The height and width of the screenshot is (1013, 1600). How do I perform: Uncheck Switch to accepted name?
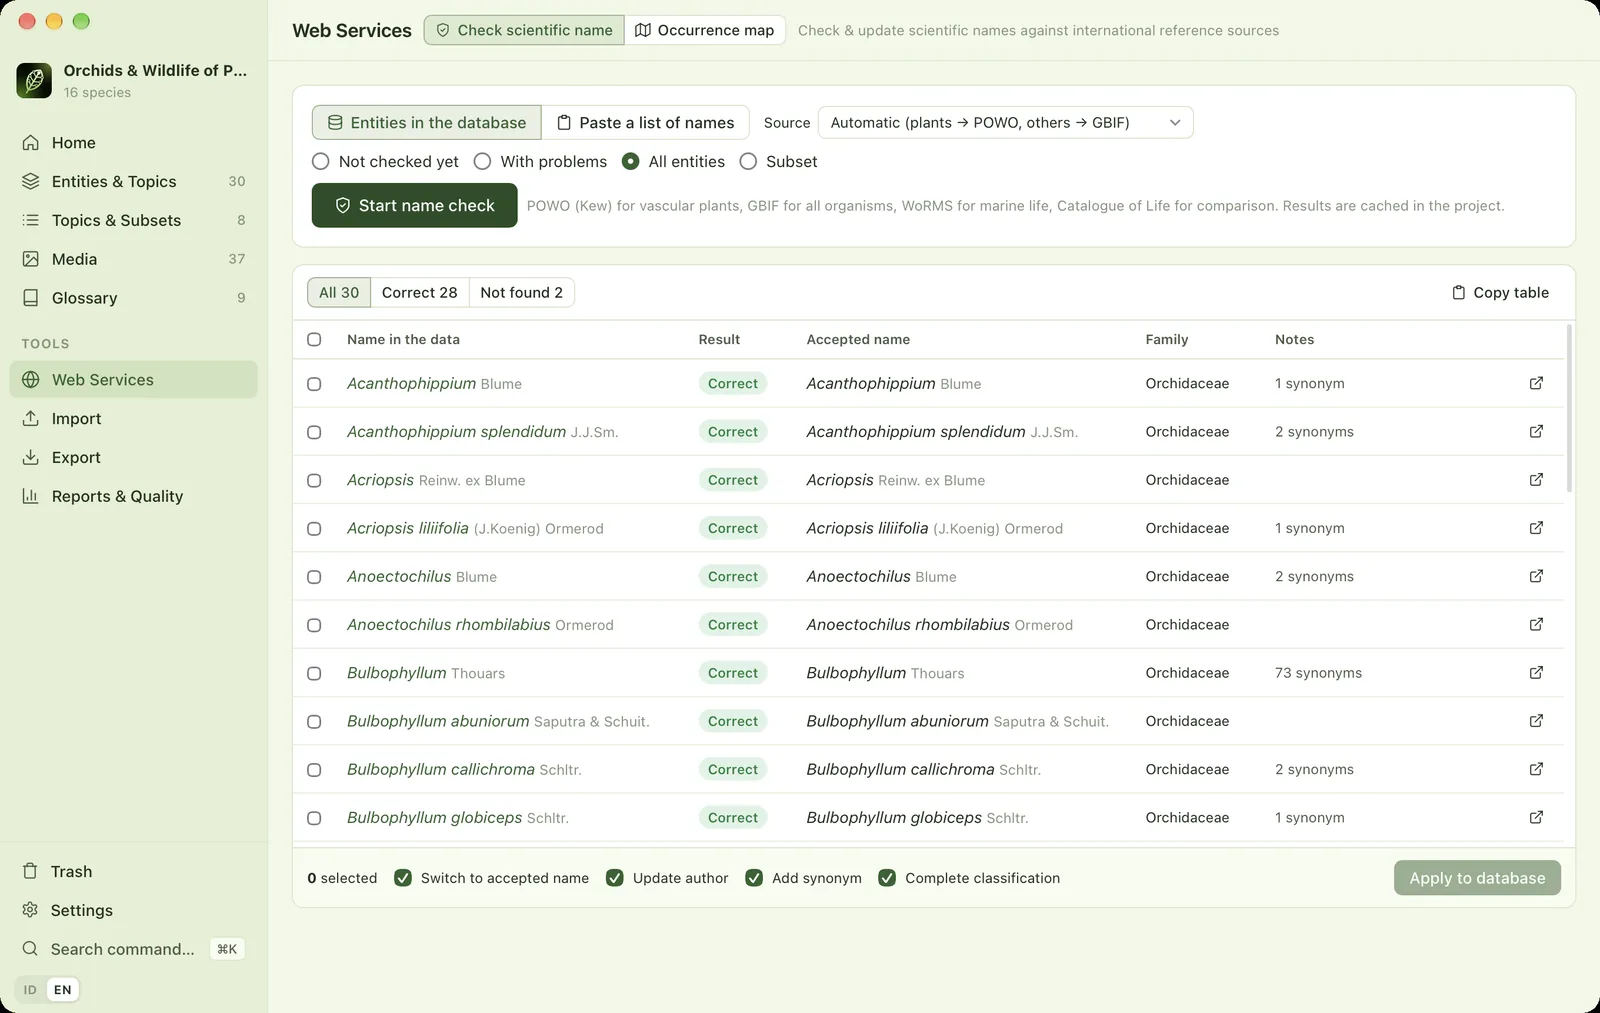(x=403, y=878)
